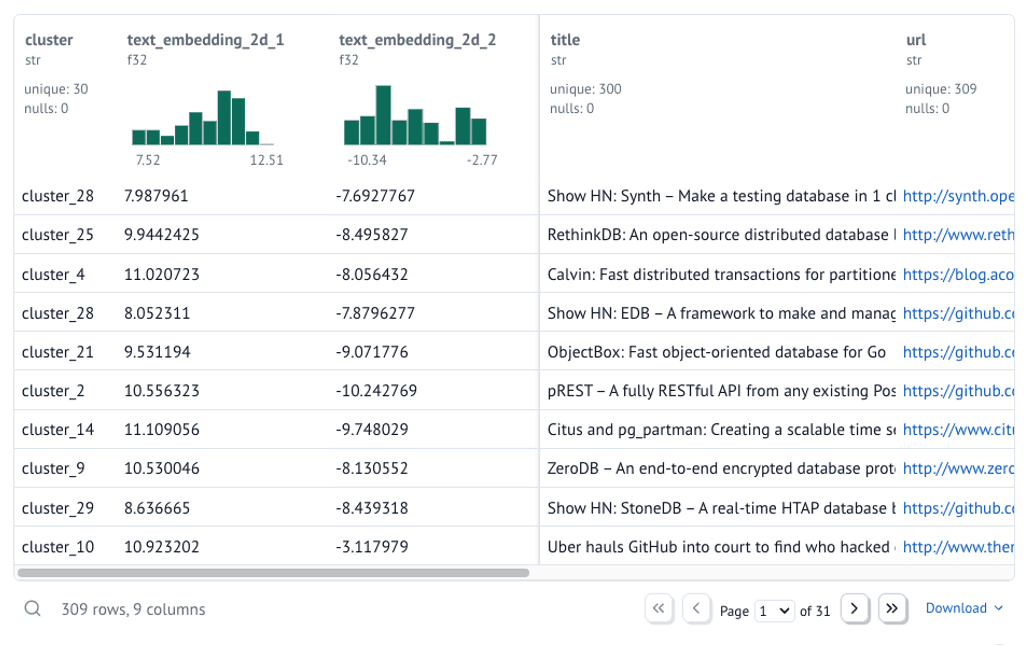Click the text_embedding_2d_2 histogram chart
The width and height of the screenshot is (1026, 646).
[x=415, y=115]
